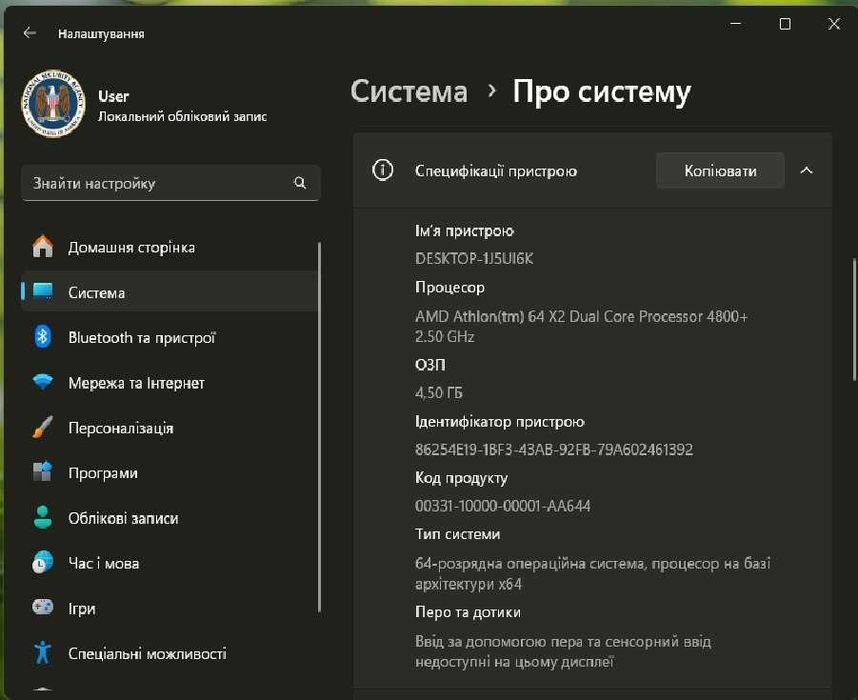Click the User account name
The width and height of the screenshot is (858, 700).
tap(113, 96)
